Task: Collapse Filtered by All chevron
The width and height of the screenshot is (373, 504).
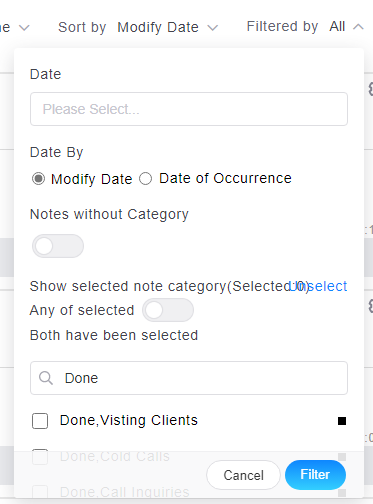Action: [x=358, y=27]
